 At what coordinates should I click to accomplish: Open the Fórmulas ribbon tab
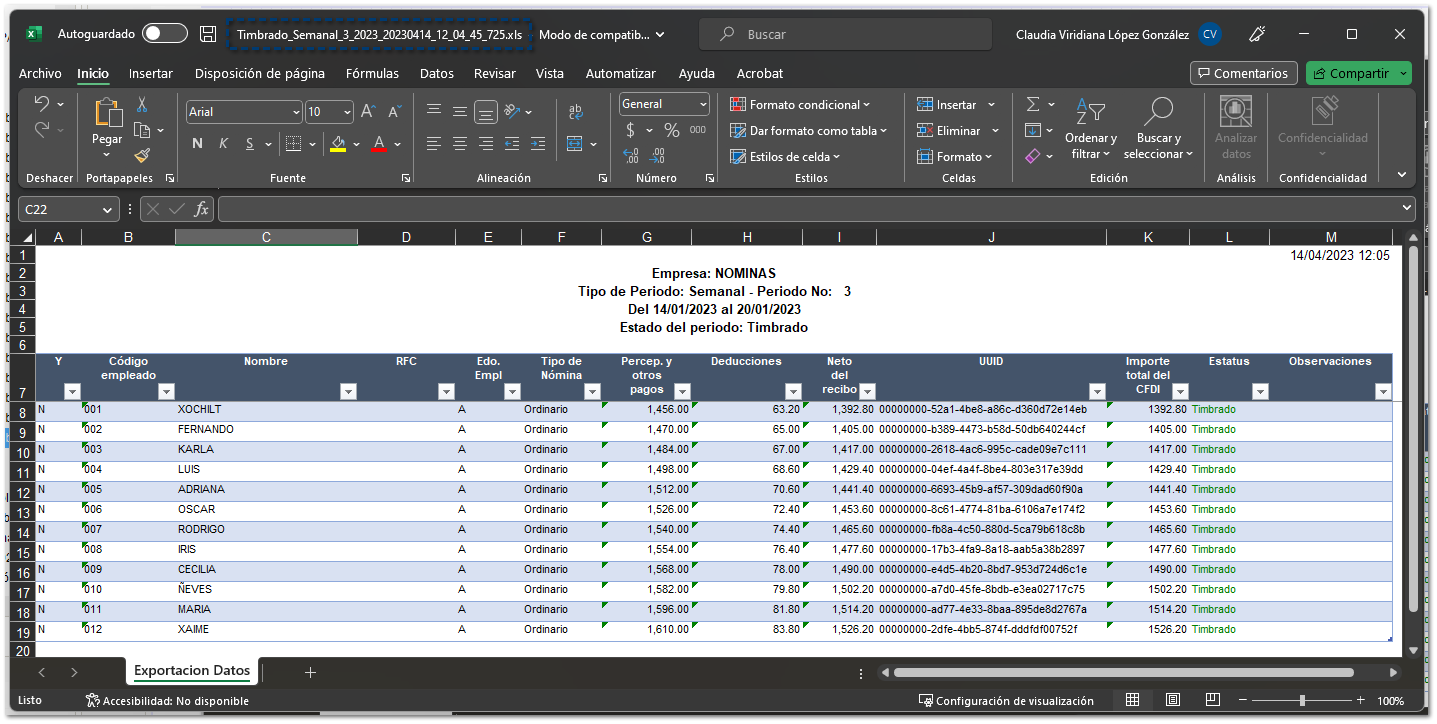point(372,73)
